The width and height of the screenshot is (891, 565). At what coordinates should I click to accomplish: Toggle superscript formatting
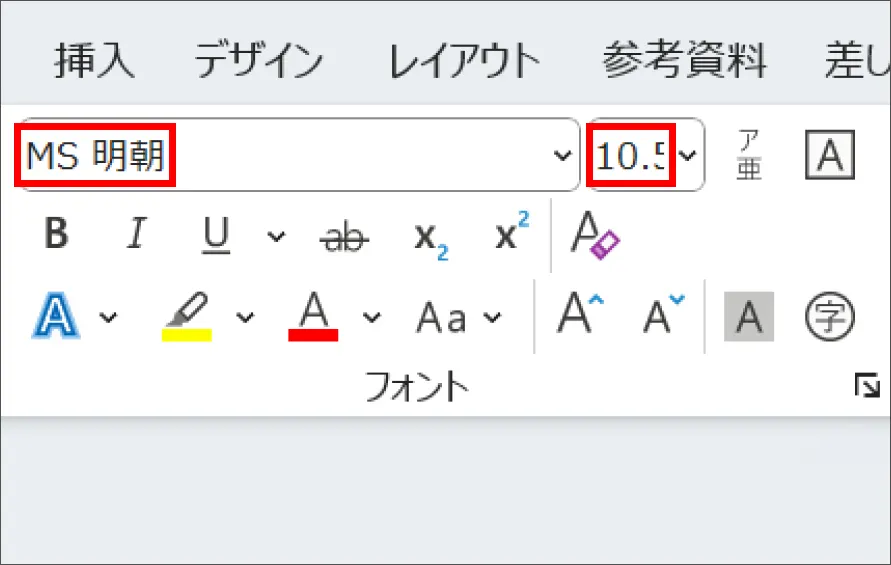click(512, 236)
